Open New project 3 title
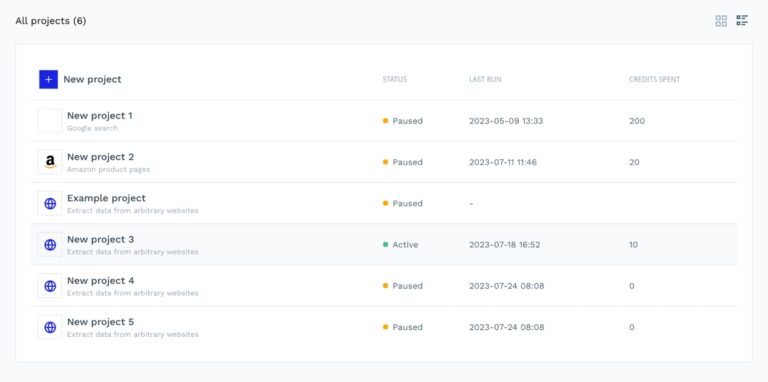This screenshot has width=768, height=382. 100,239
